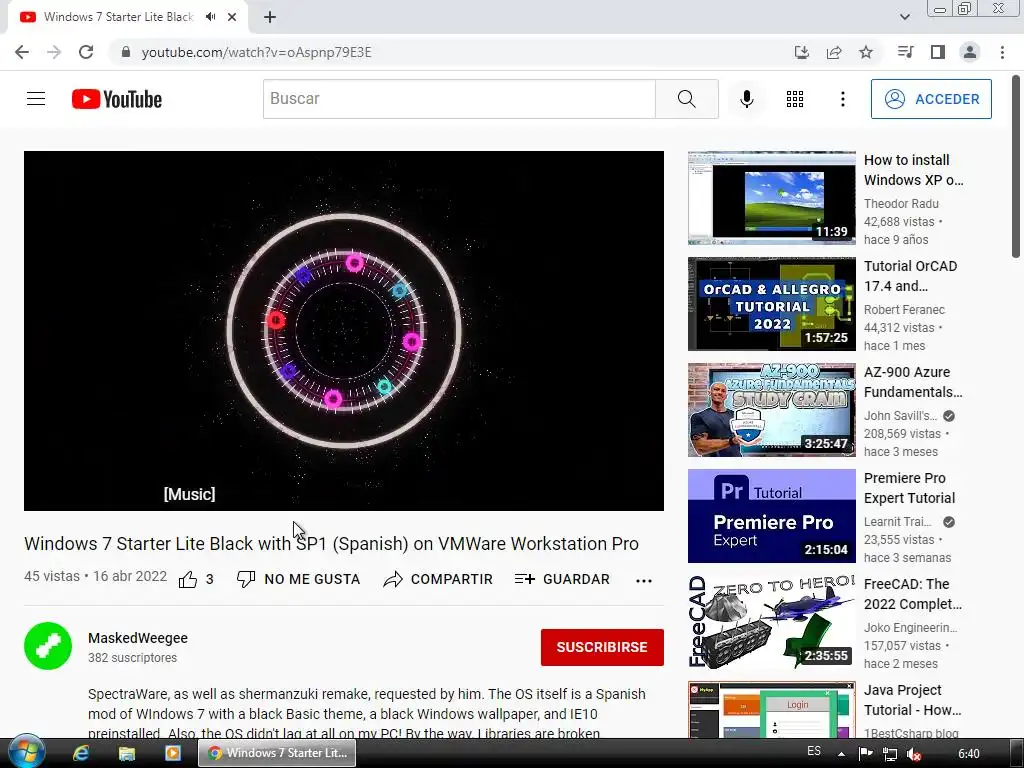
Task: Open the YouTube apps grid
Action: 795,99
